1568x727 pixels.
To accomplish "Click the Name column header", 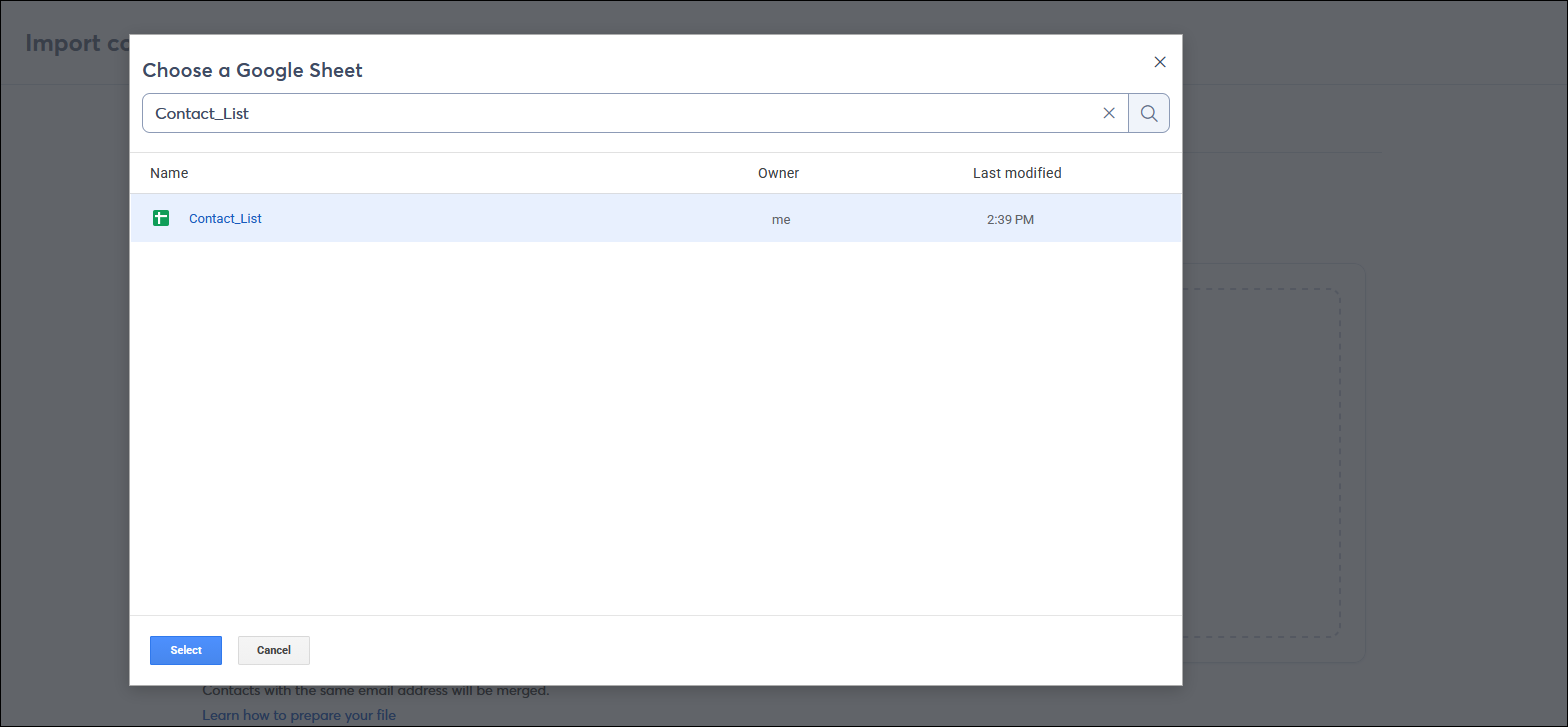I will click(x=169, y=173).
